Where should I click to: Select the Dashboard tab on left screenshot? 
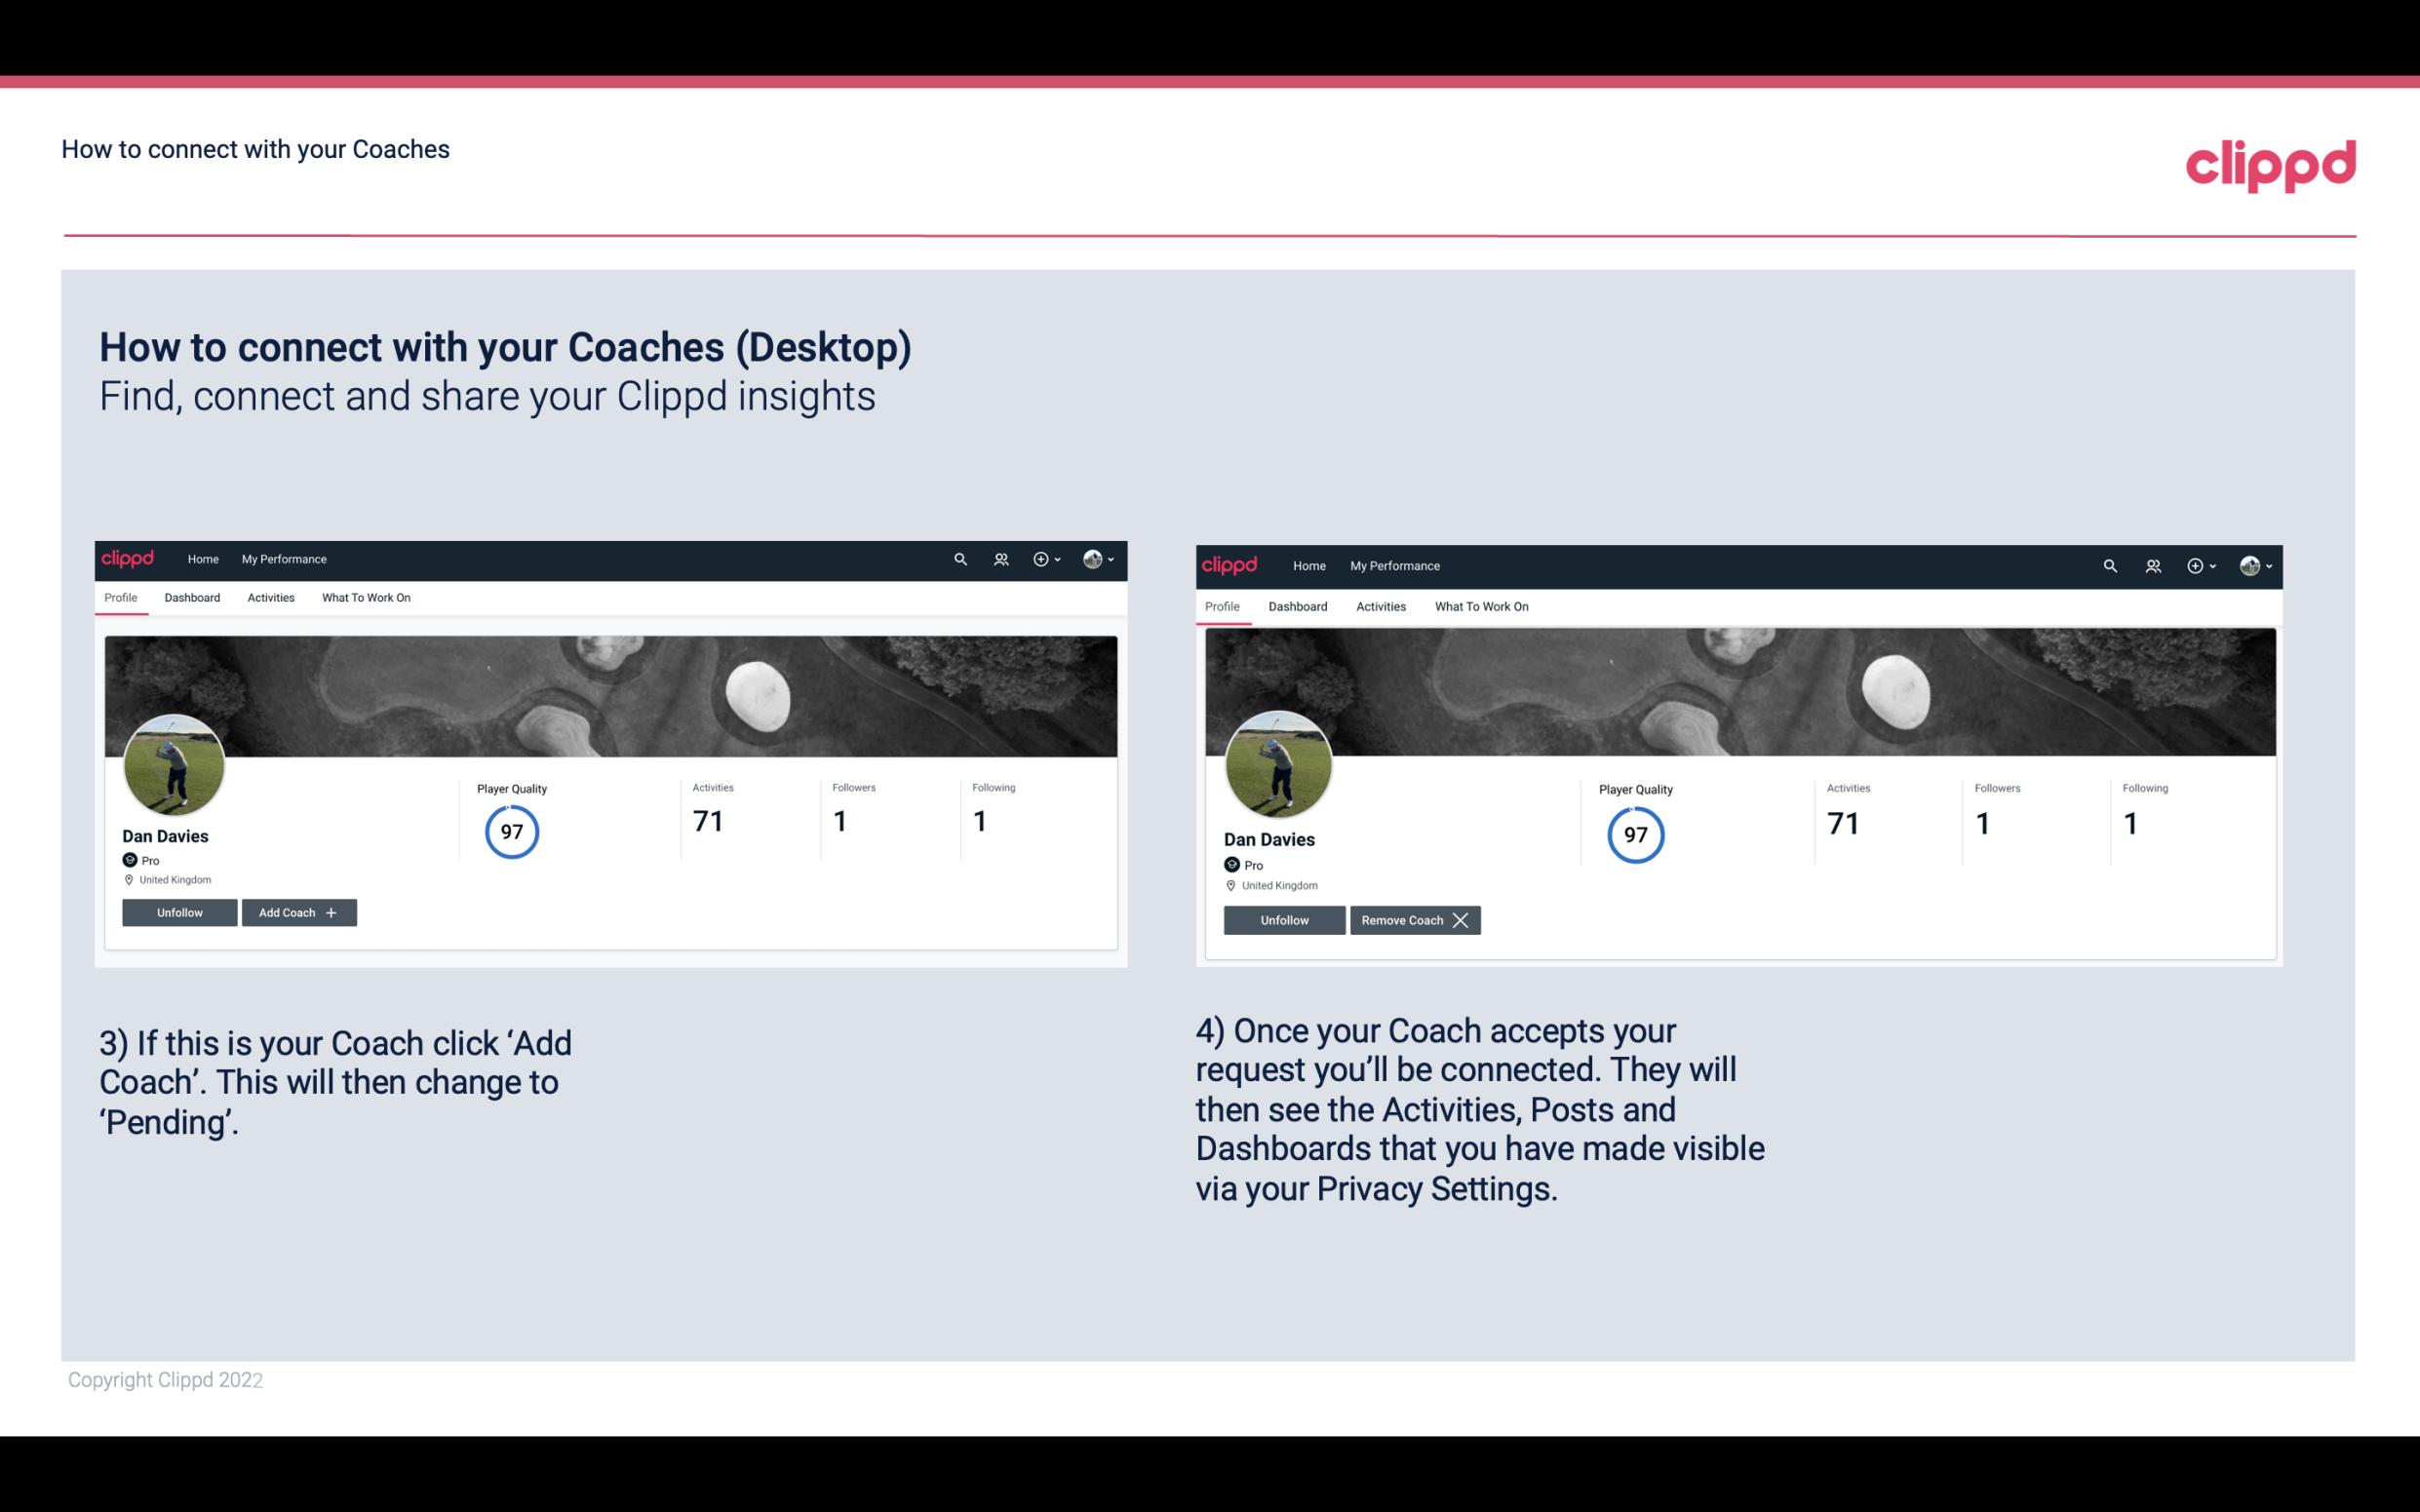click(192, 598)
